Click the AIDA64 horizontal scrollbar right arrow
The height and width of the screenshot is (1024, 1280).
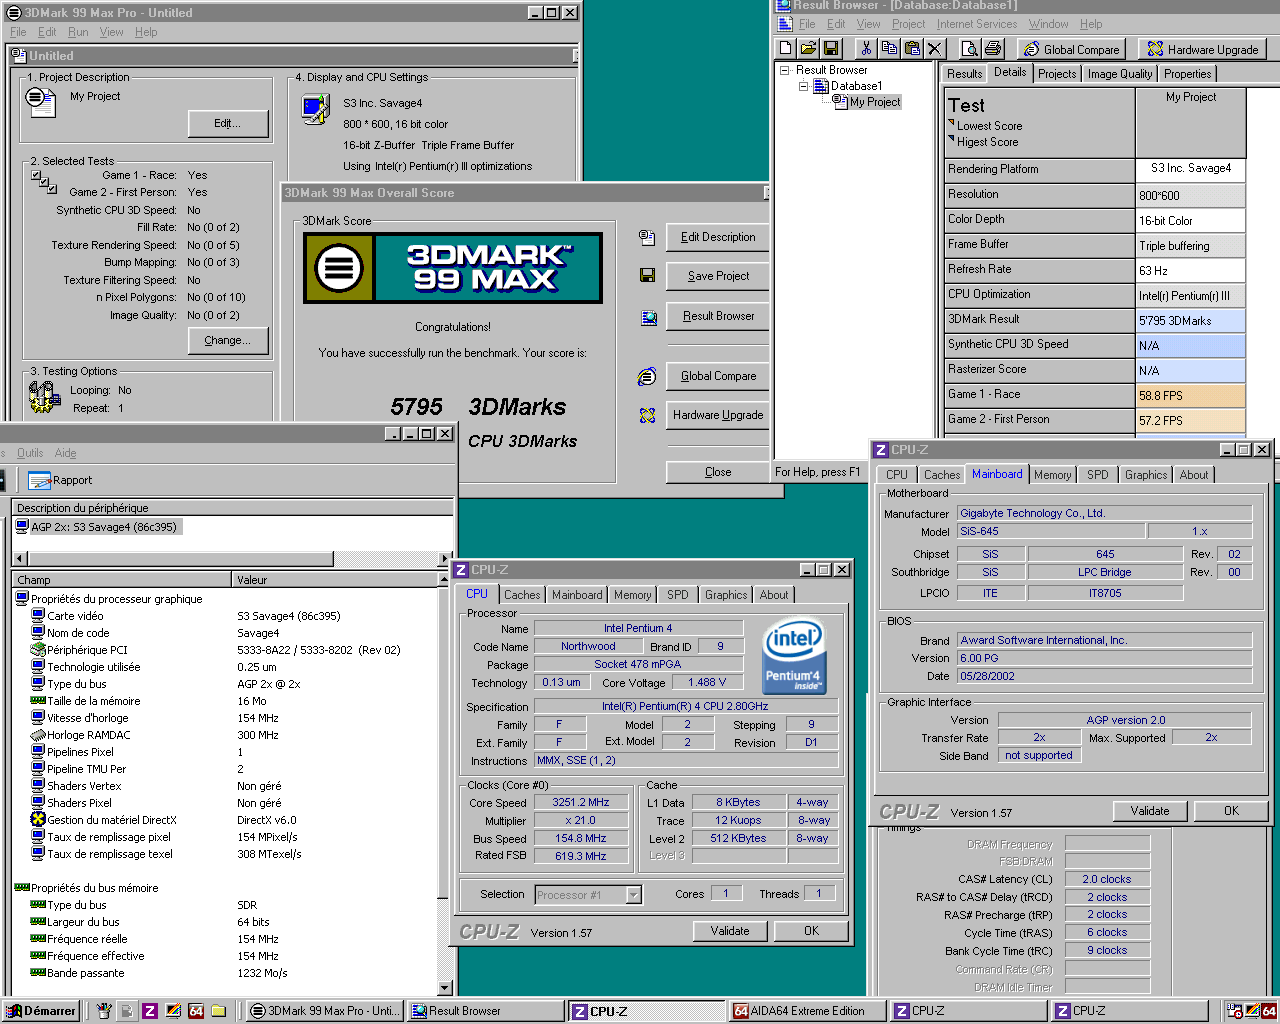(446, 558)
